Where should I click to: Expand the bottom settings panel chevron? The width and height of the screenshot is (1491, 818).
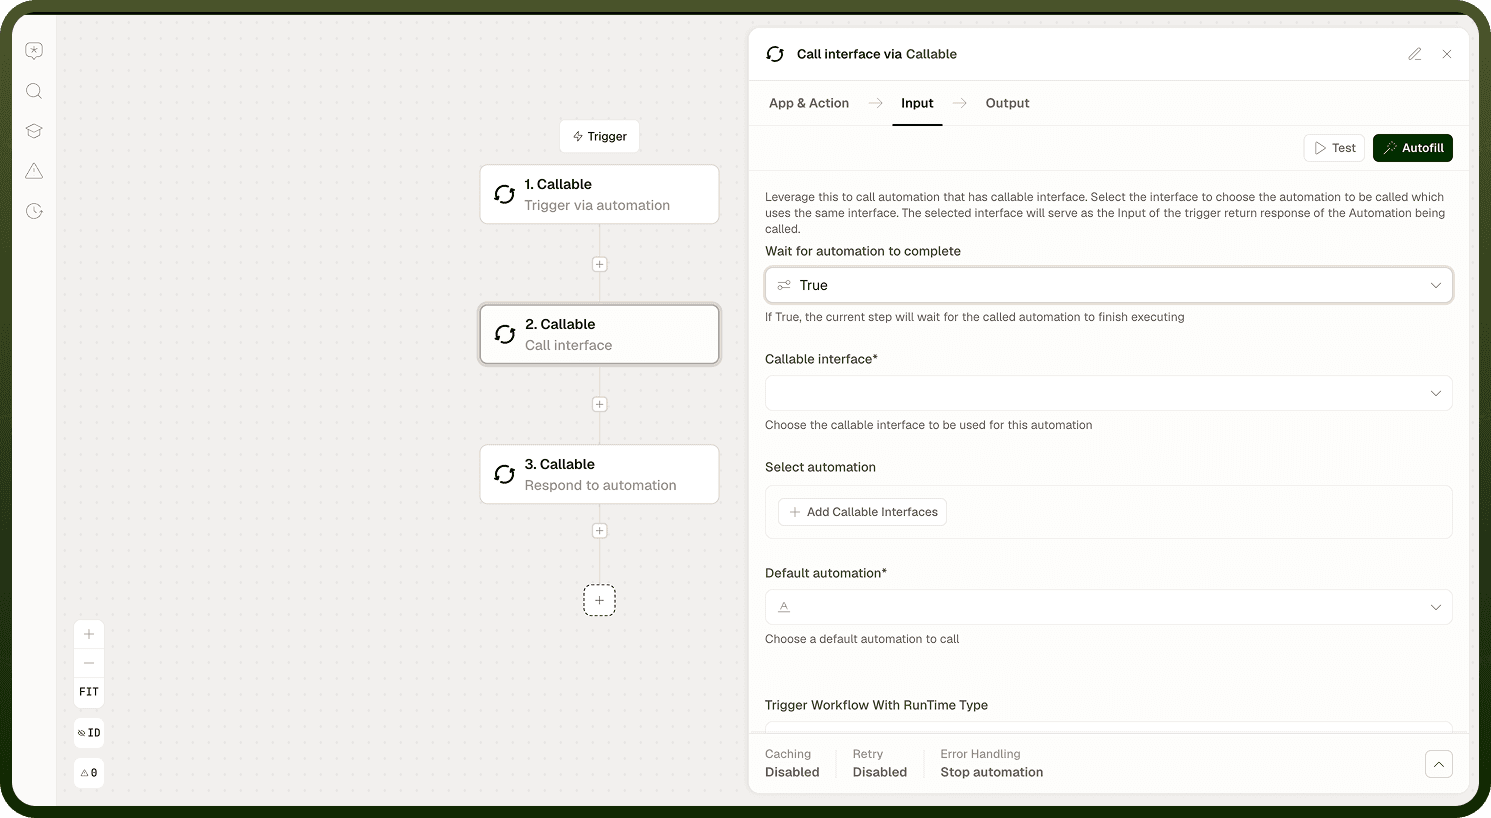point(1439,764)
